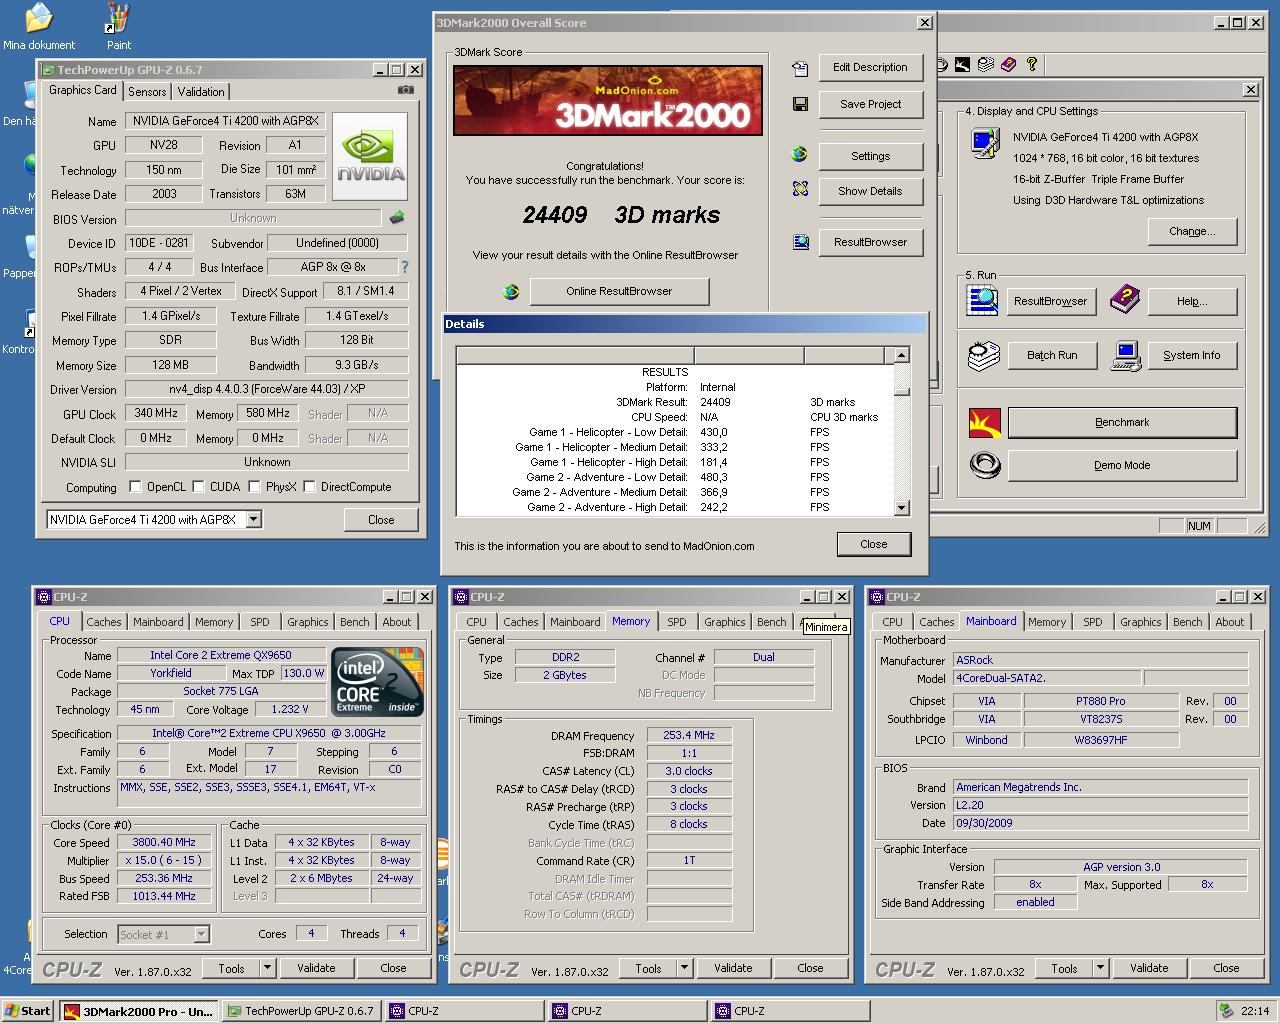1280x1024 pixels.
Task: Open Mina dokument desktop folder
Action: tap(39, 27)
